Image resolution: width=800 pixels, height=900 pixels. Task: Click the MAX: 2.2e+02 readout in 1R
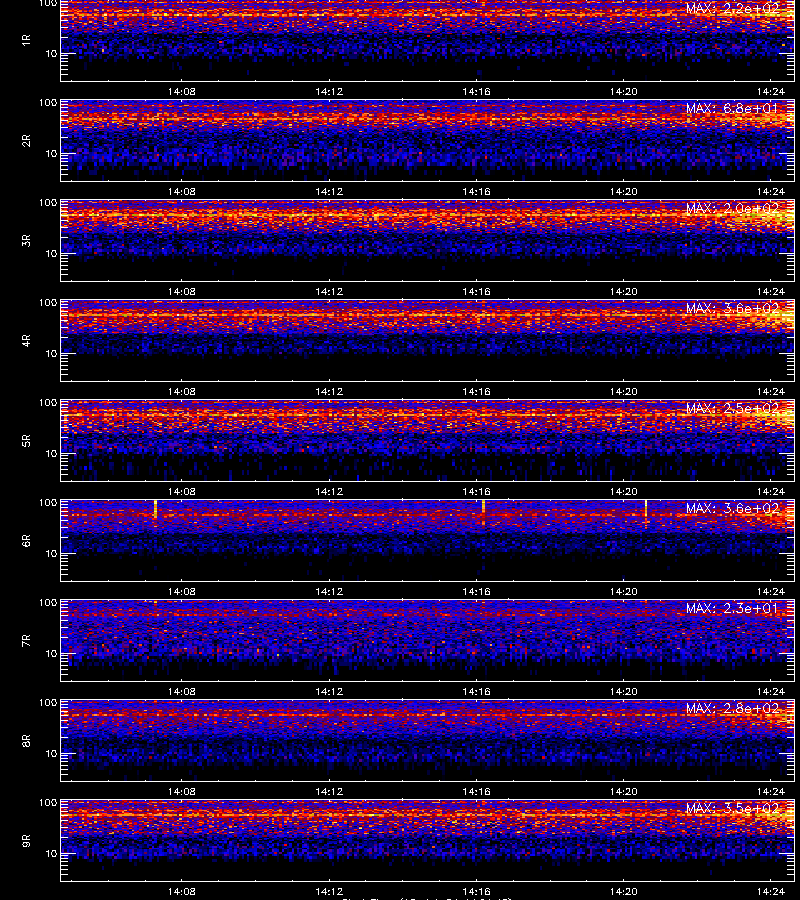(732, 9)
